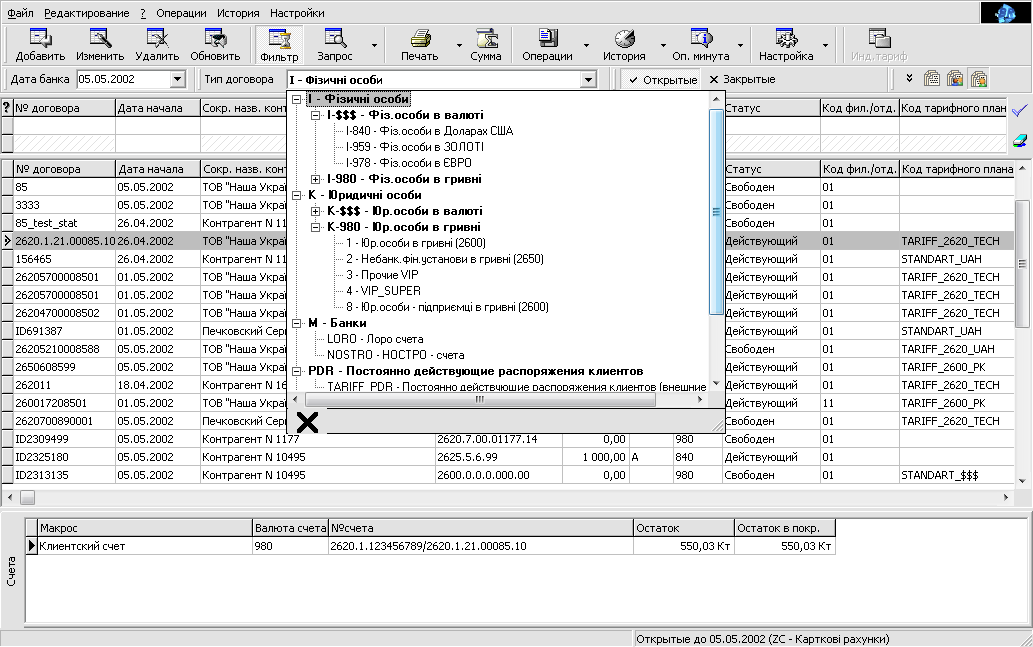Image resolution: width=1033 pixels, height=647 pixels.
Task: Click the Добавить (Add) toolbar icon
Action: (40, 38)
